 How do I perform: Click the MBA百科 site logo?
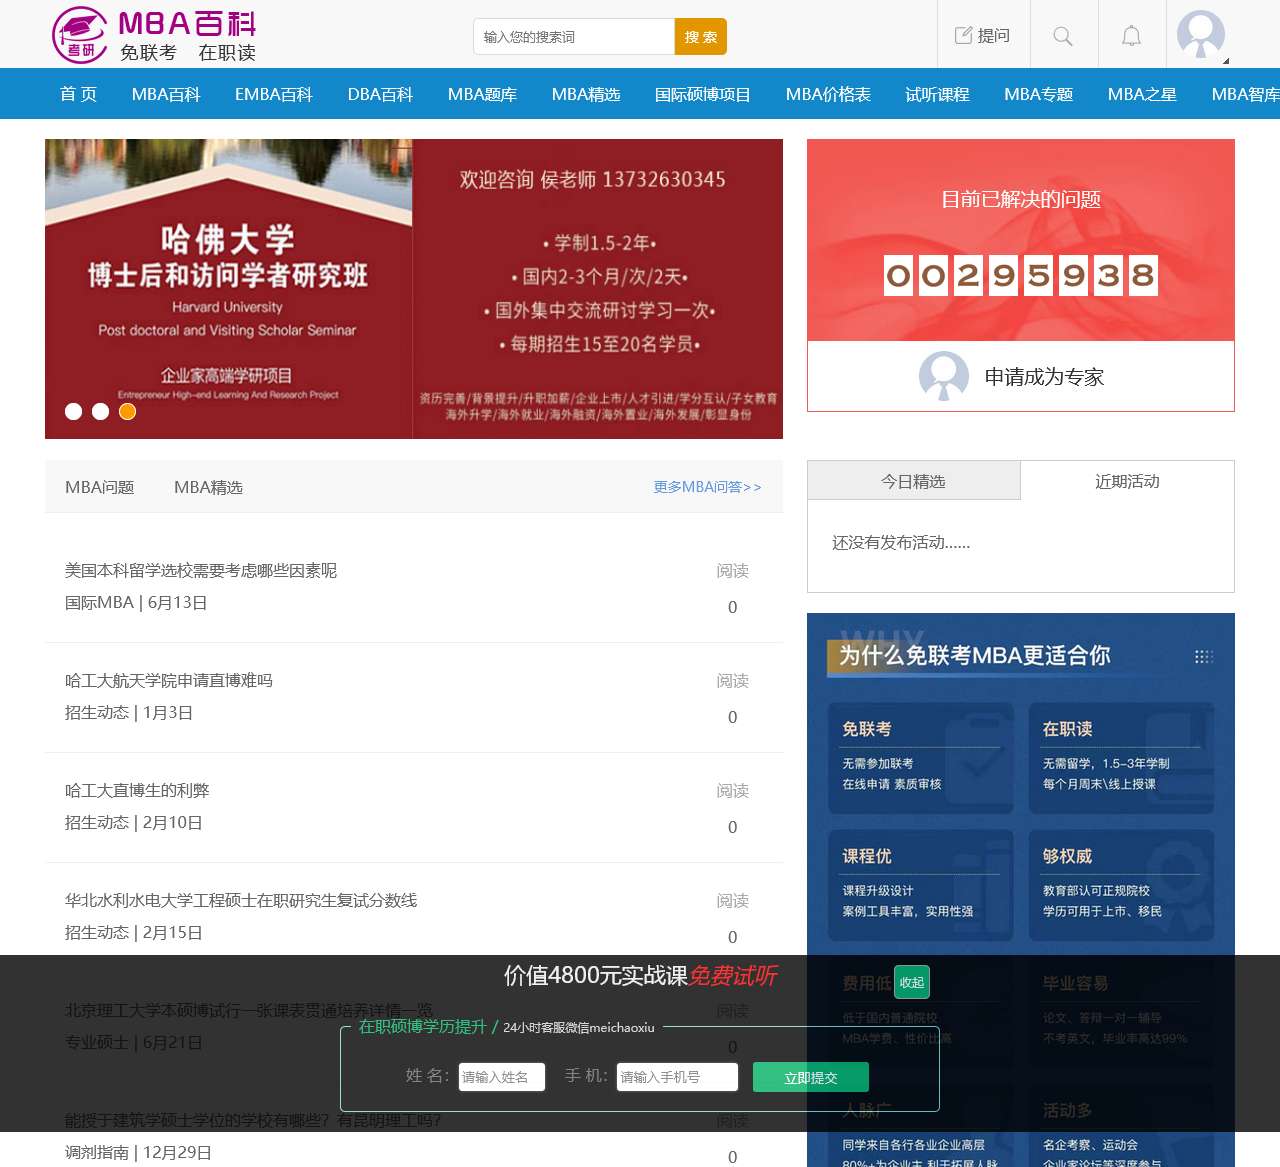click(154, 35)
